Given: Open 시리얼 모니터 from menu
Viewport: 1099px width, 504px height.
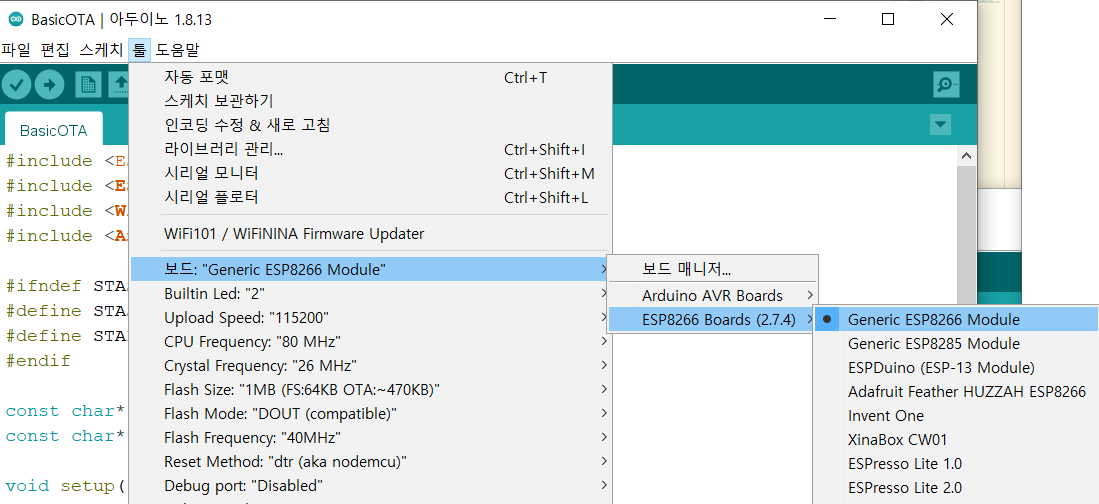Looking at the screenshot, I should pyautogui.click(x=371, y=173).
